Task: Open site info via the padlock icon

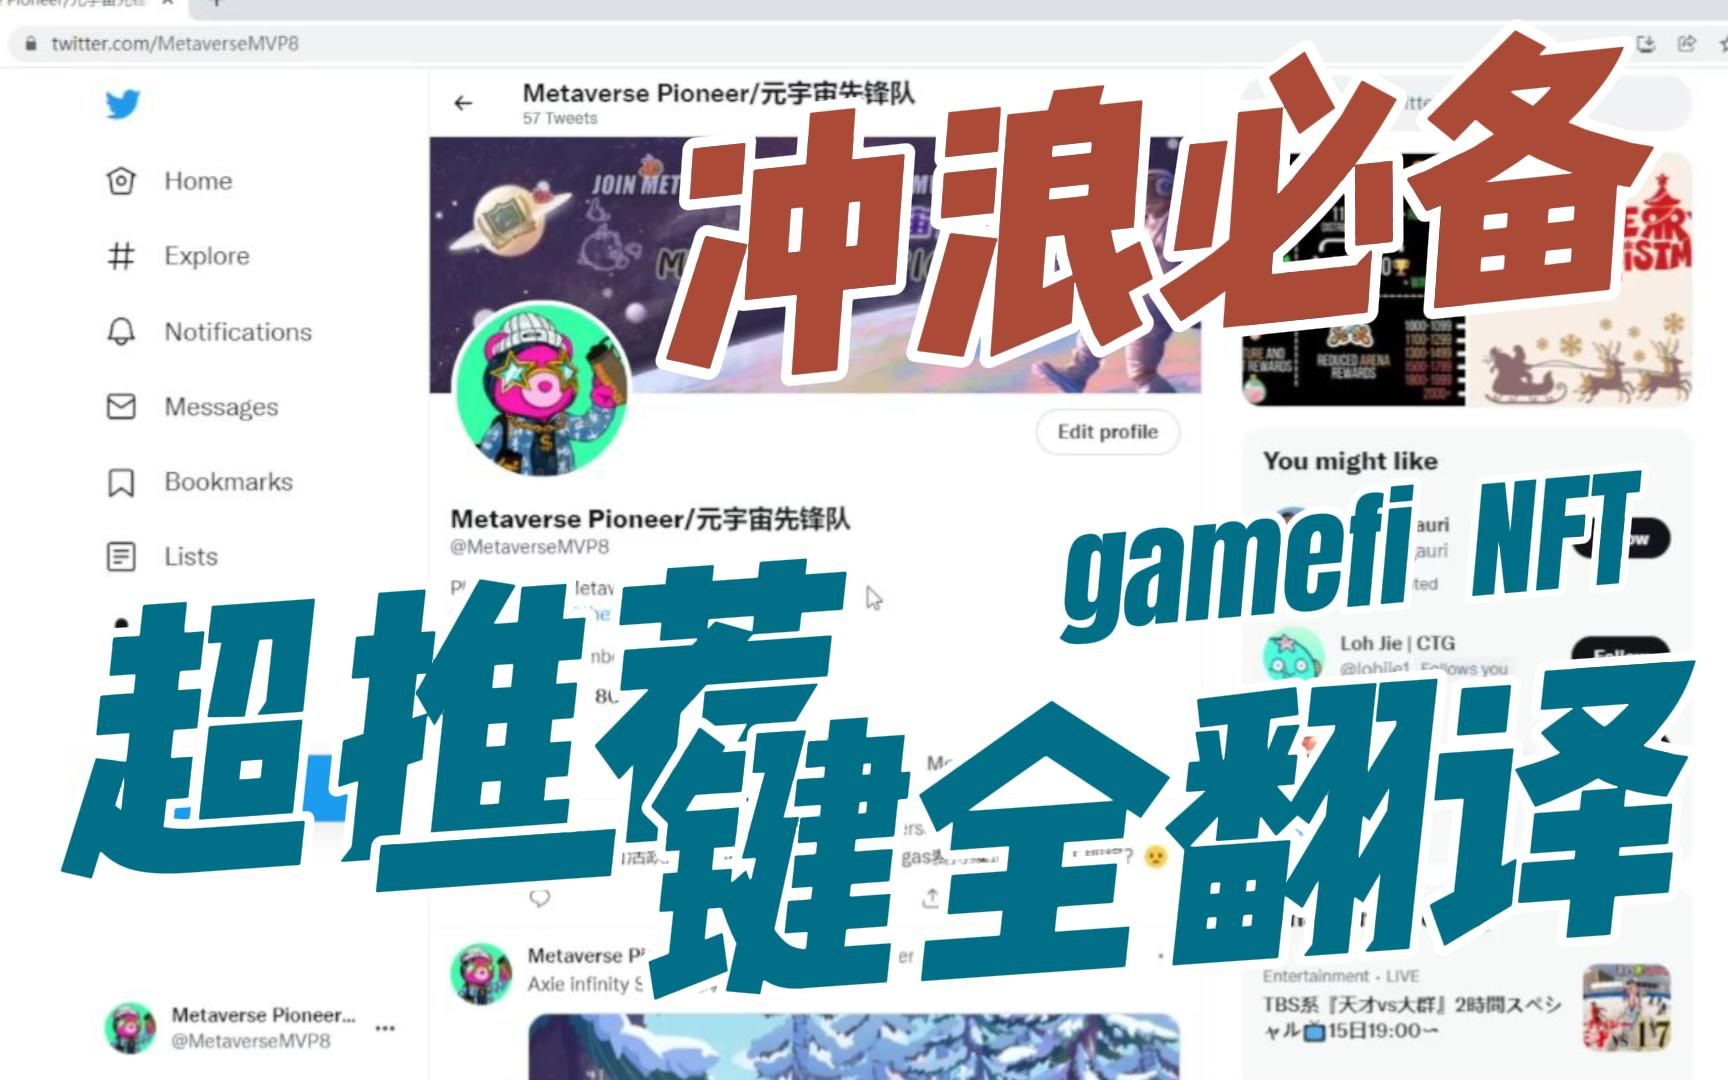Action: [x=33, y=44]
